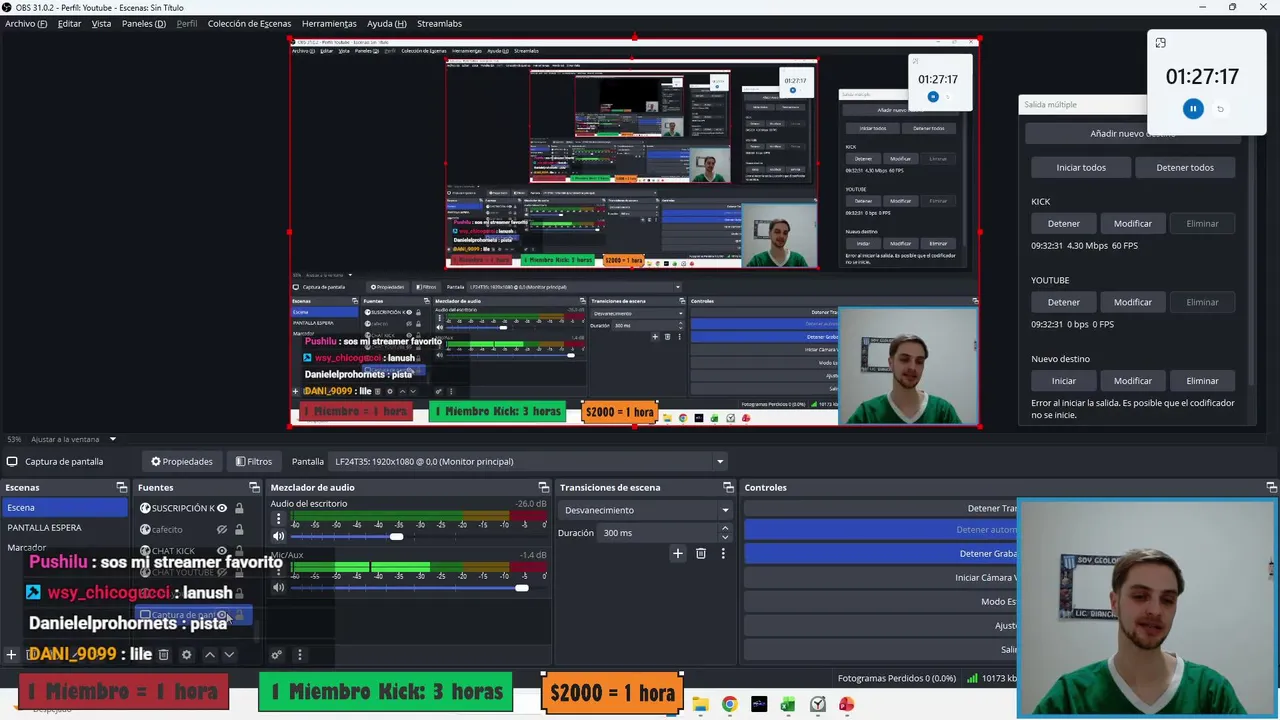Viewport: 1280px width, 720px height.
Task: Pause the 01:27:17 timer
Action: point(1193,109)
